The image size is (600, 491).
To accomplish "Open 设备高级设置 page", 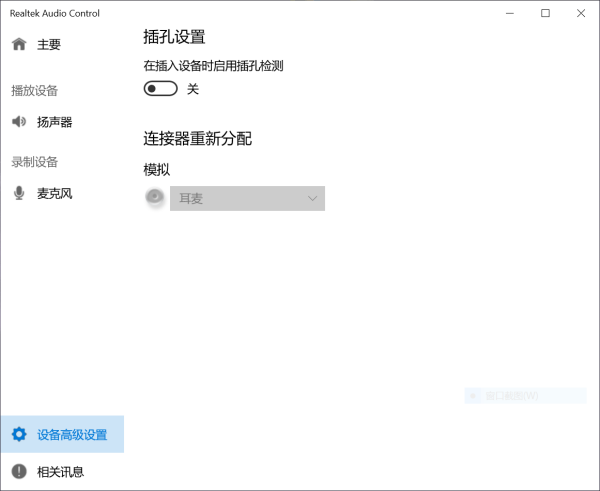I will pyautogui.click(x=62, y=434).
